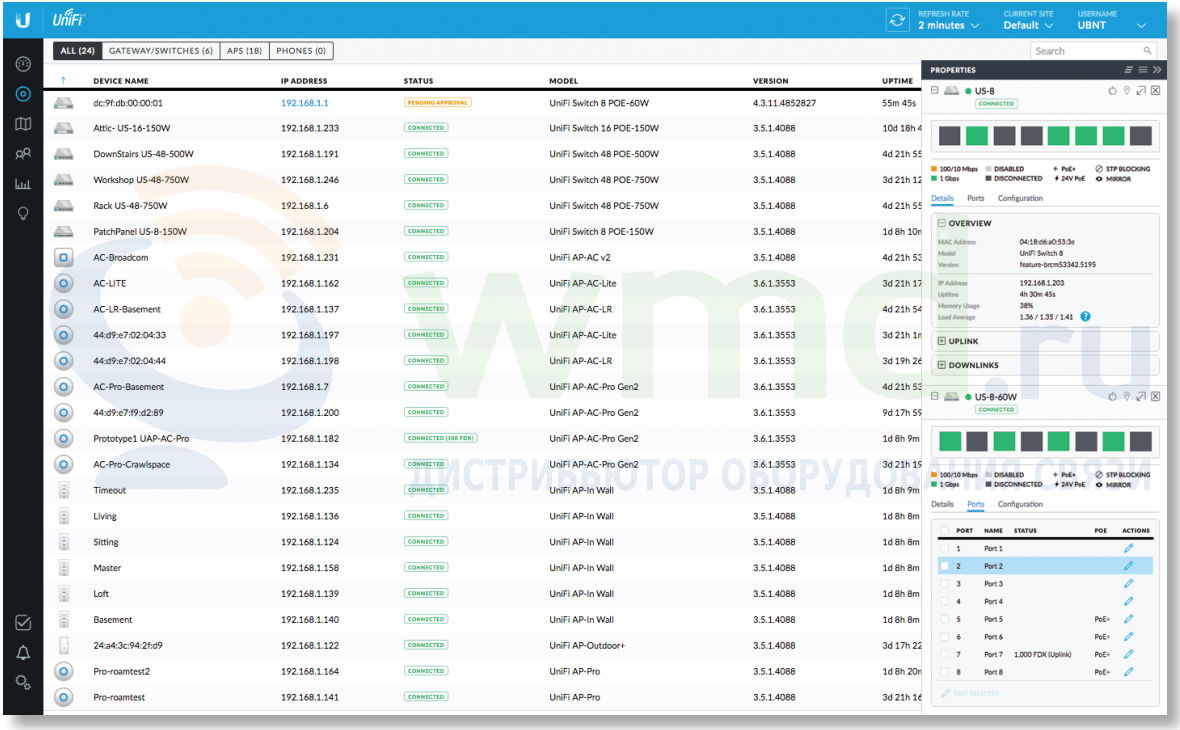Switch properties to list view icon
The width and height of the screenshot is (1180, 730).
[1142, 70]
